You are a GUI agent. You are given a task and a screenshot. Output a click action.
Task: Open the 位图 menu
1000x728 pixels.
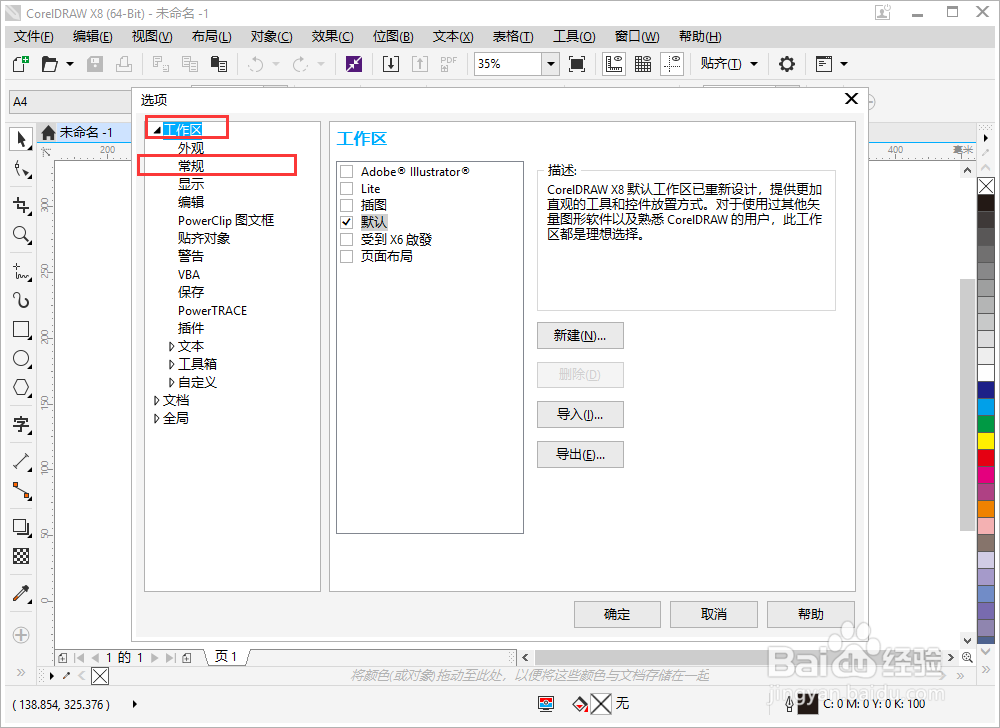click(x=393, y=36)
